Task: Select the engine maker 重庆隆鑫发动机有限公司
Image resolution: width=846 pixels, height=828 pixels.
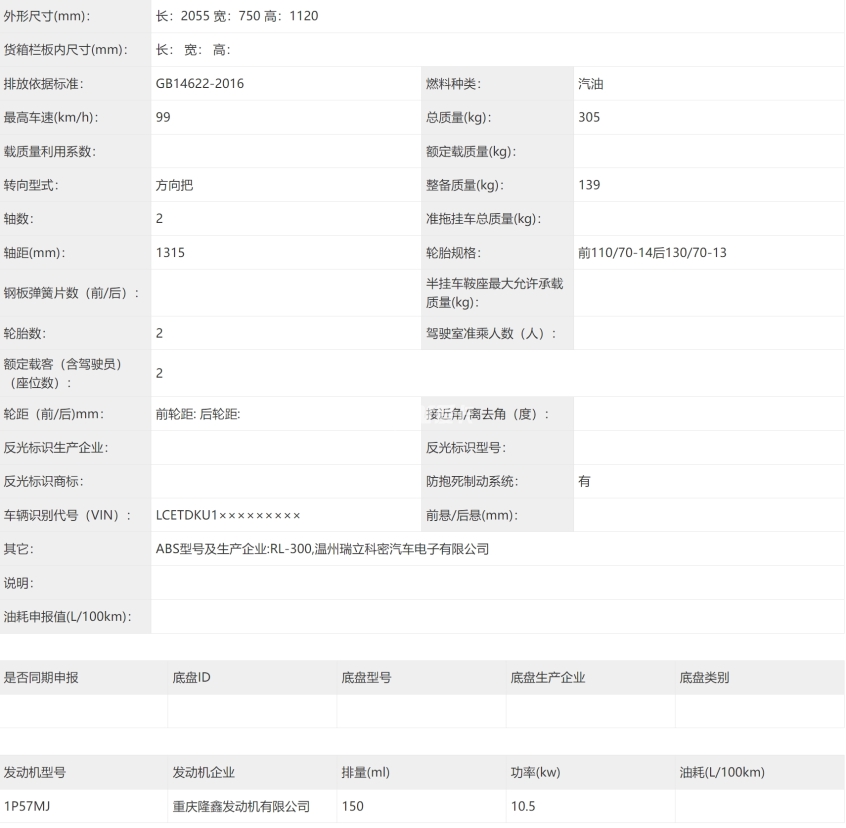Action: 241,806
